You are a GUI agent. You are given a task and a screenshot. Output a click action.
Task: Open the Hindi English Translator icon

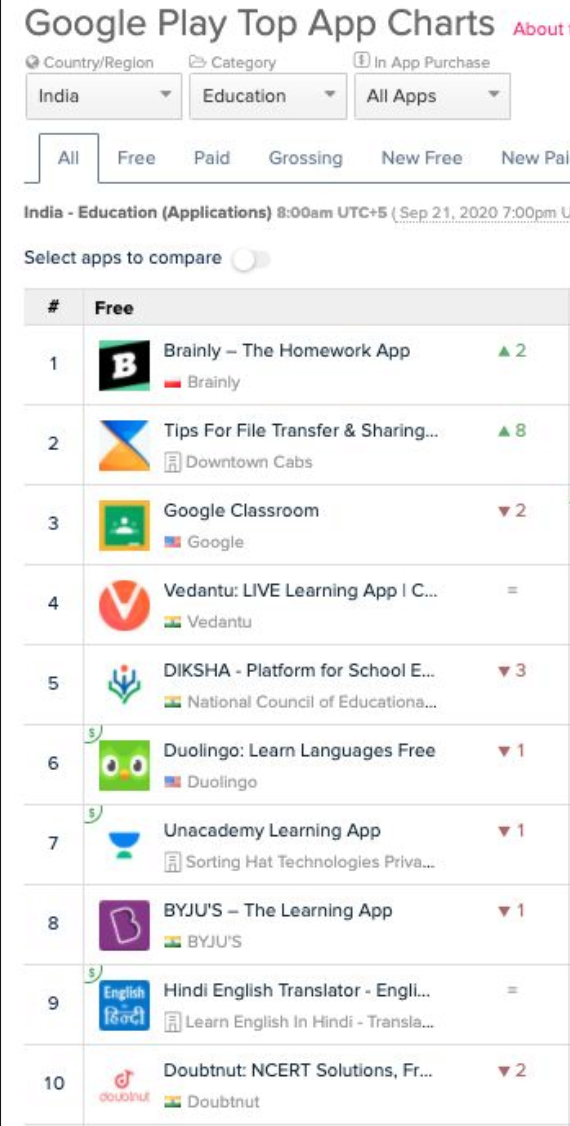click(x=124, y=1004)
